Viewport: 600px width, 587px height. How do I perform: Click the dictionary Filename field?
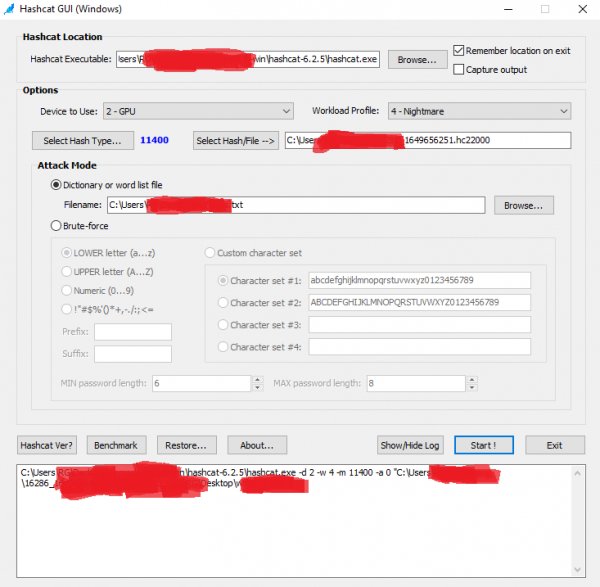click(x=296, y=205)
